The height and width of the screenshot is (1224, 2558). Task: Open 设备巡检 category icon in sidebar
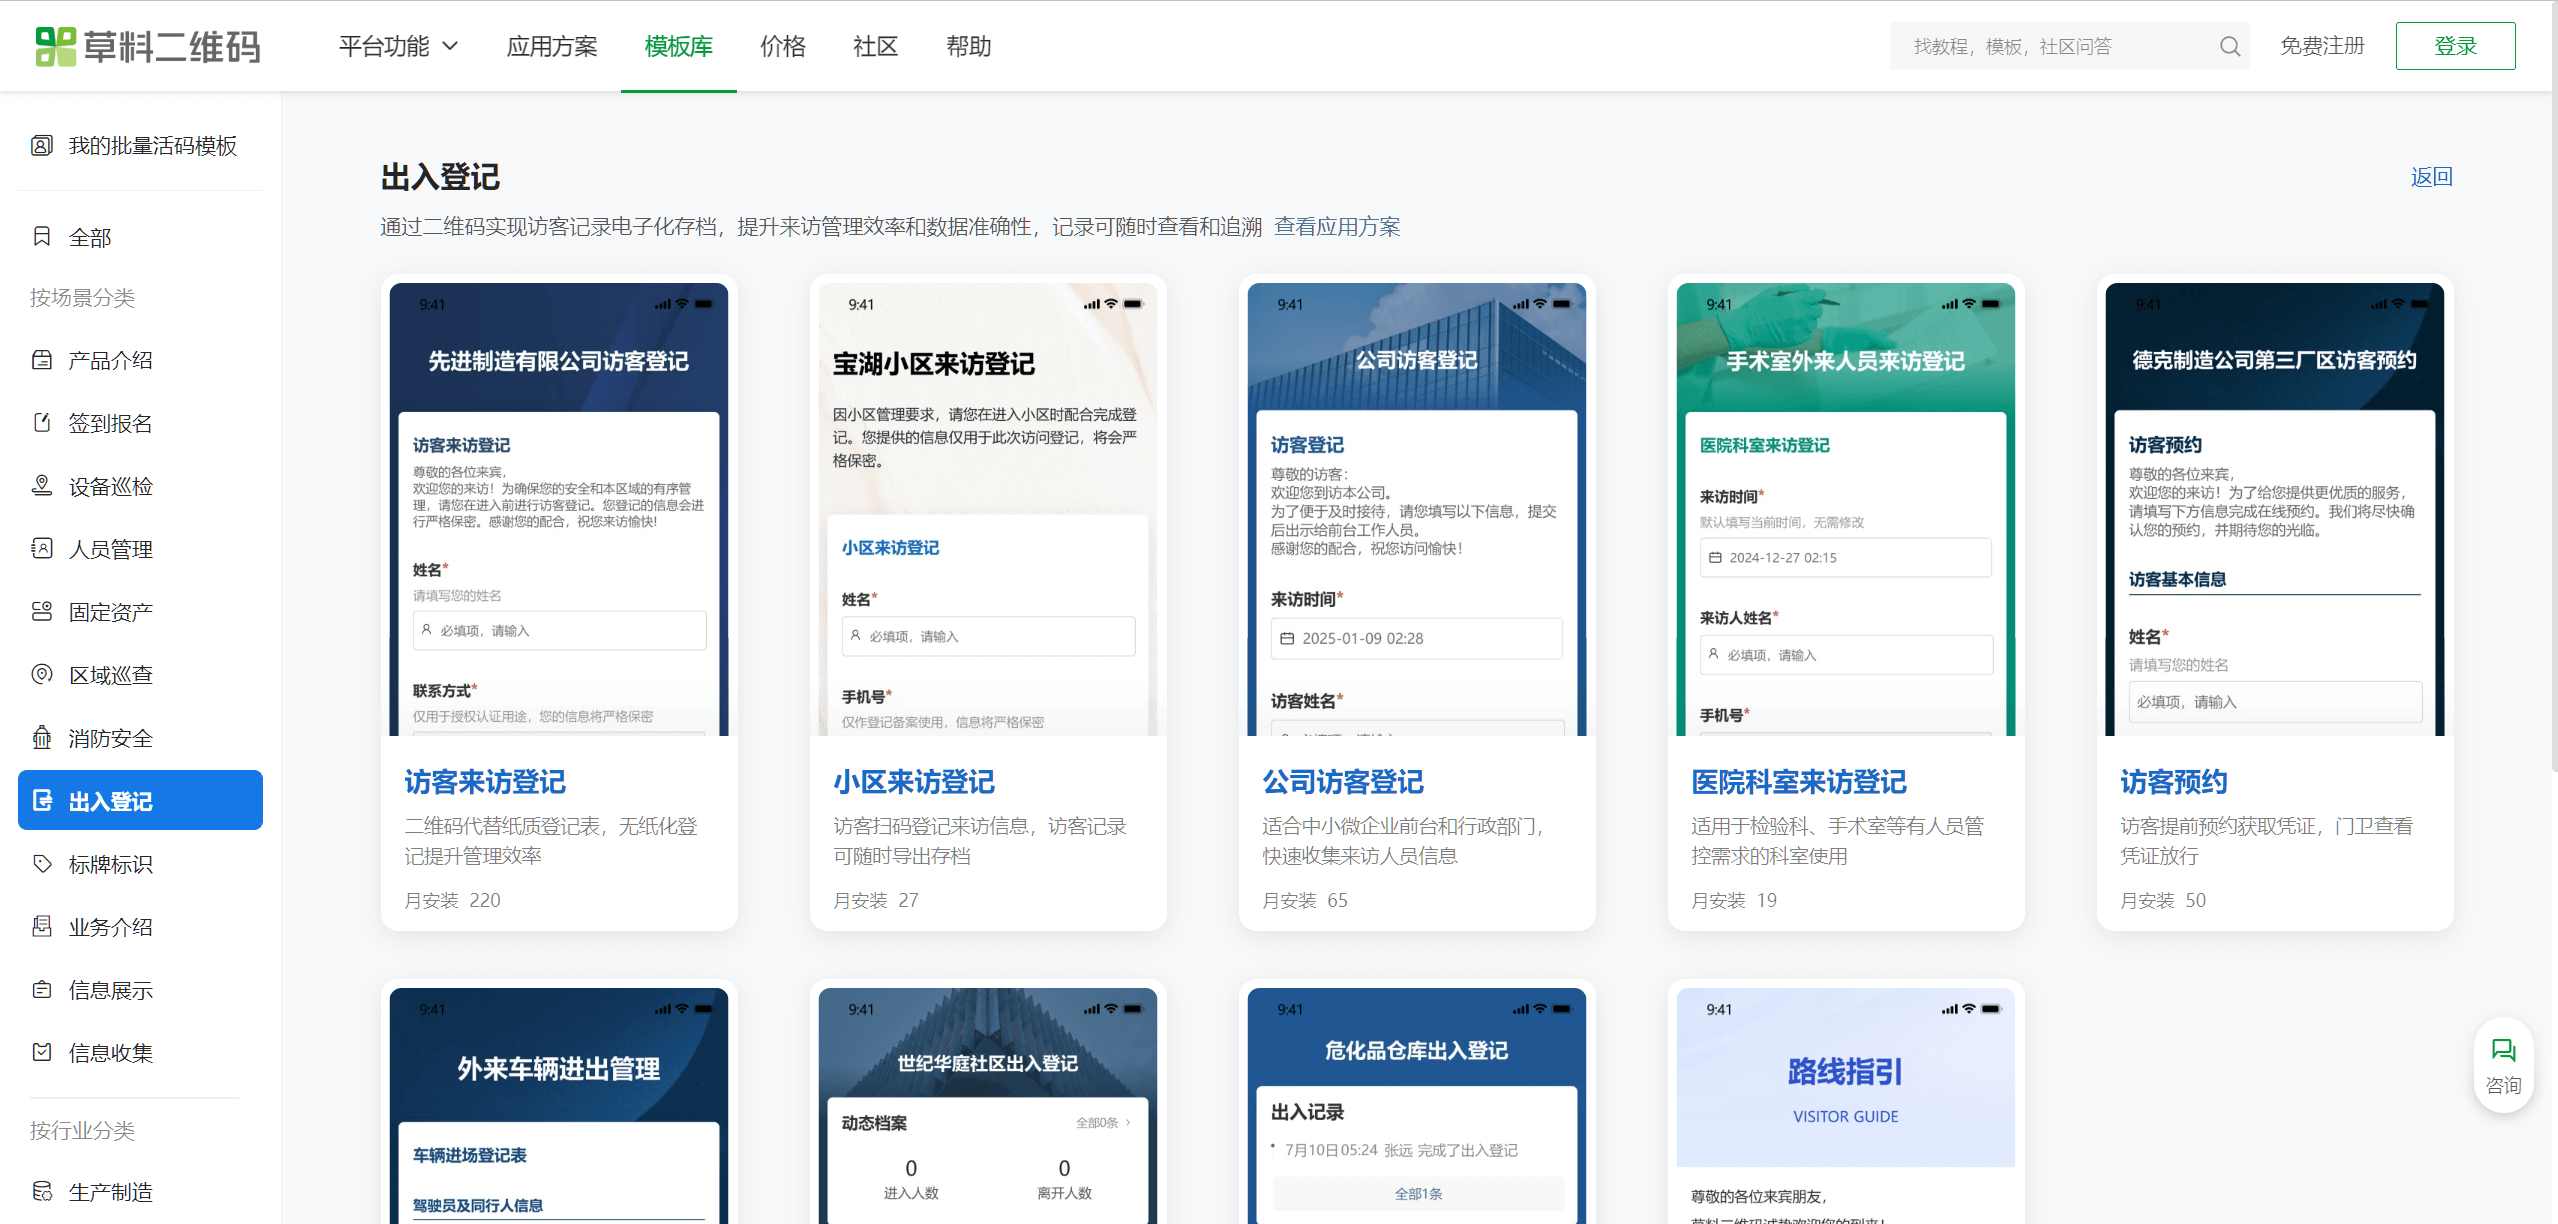click(x=42, y=486)
